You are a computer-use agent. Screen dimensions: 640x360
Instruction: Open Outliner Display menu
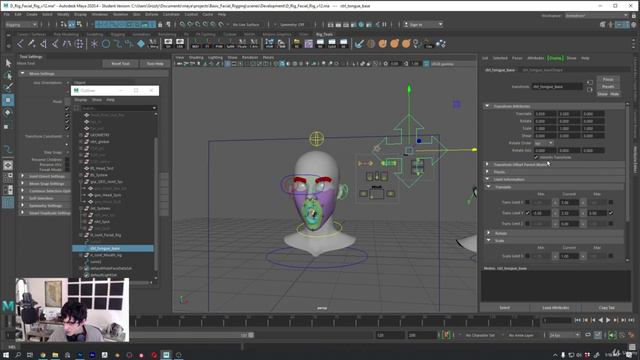80,100
